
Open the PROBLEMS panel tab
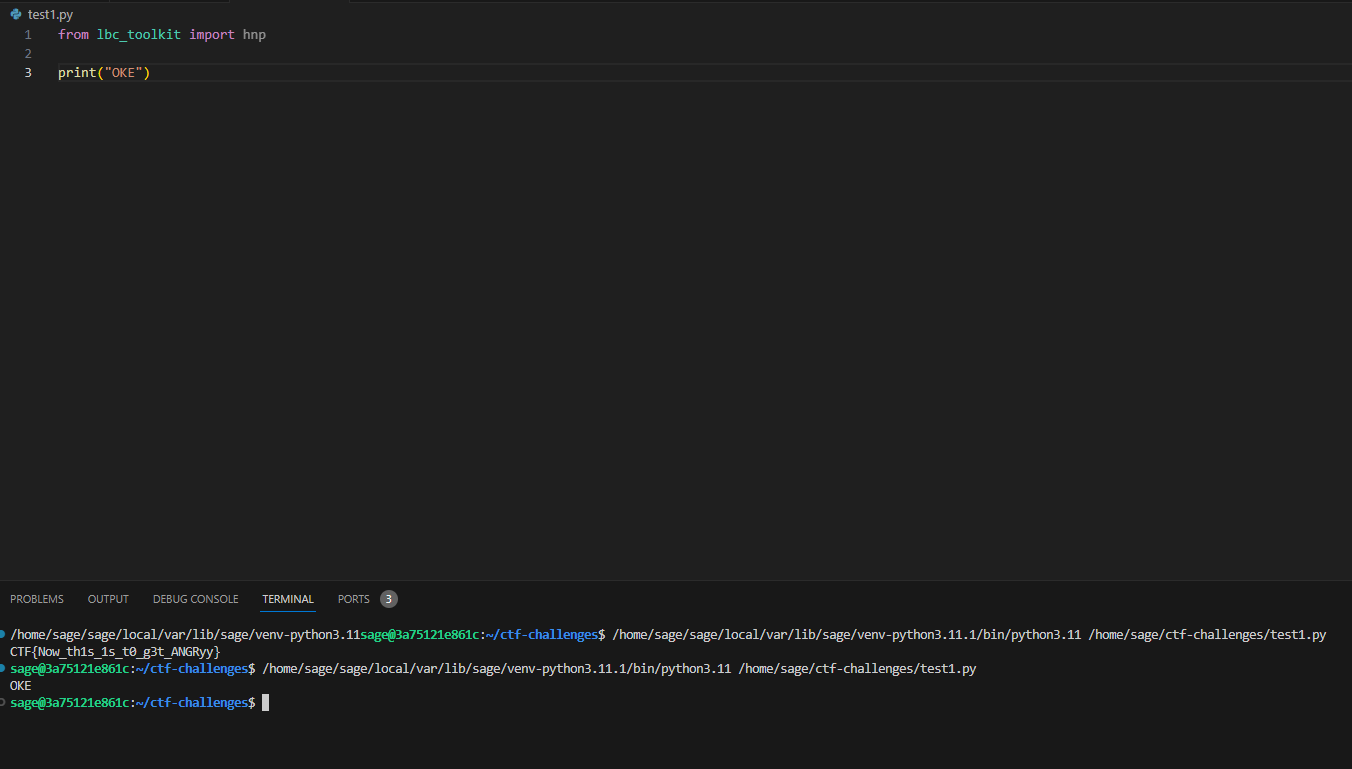(37, 599)
